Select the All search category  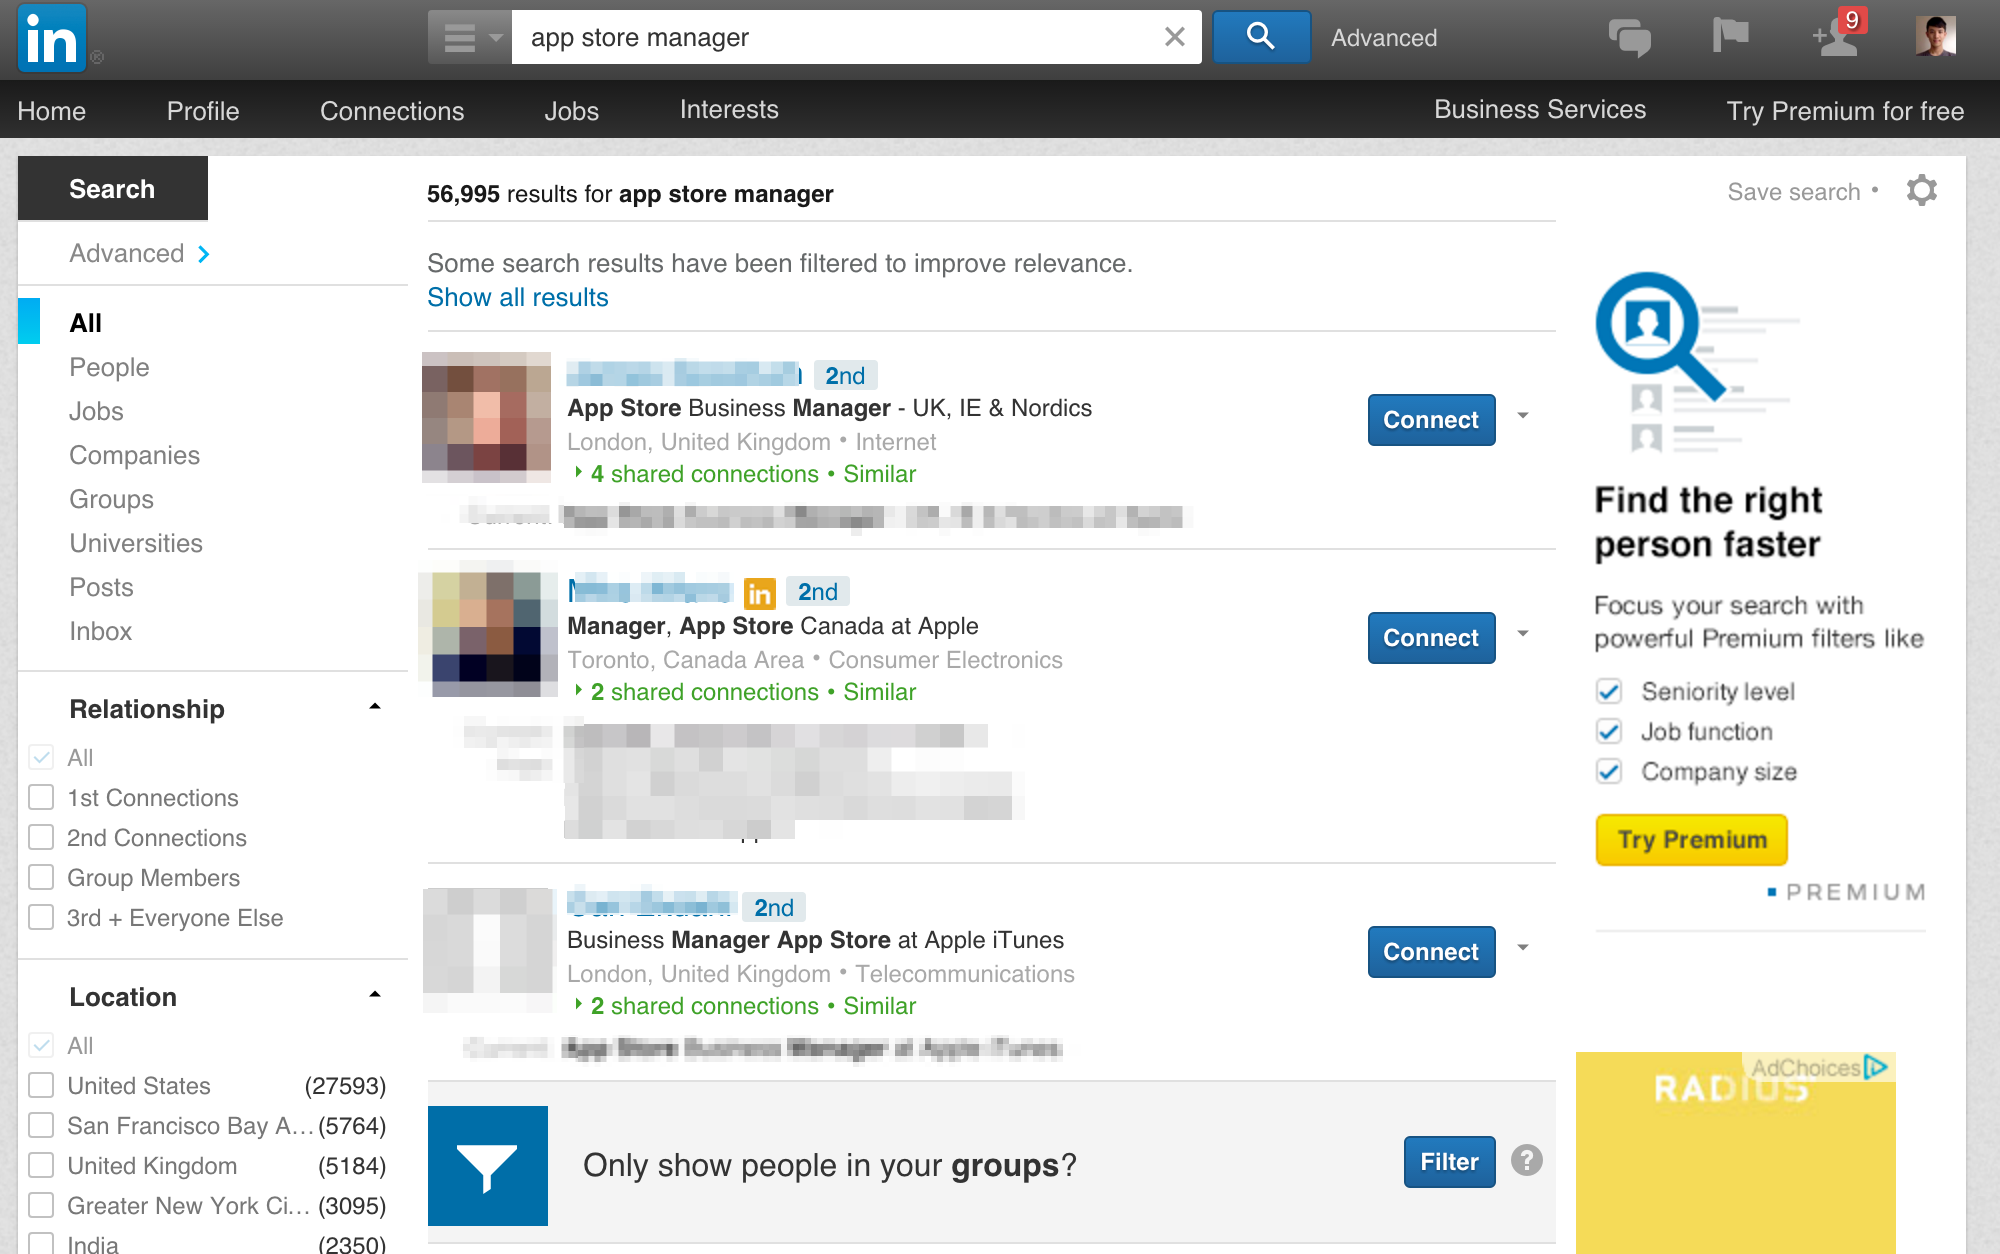point(85,323)
